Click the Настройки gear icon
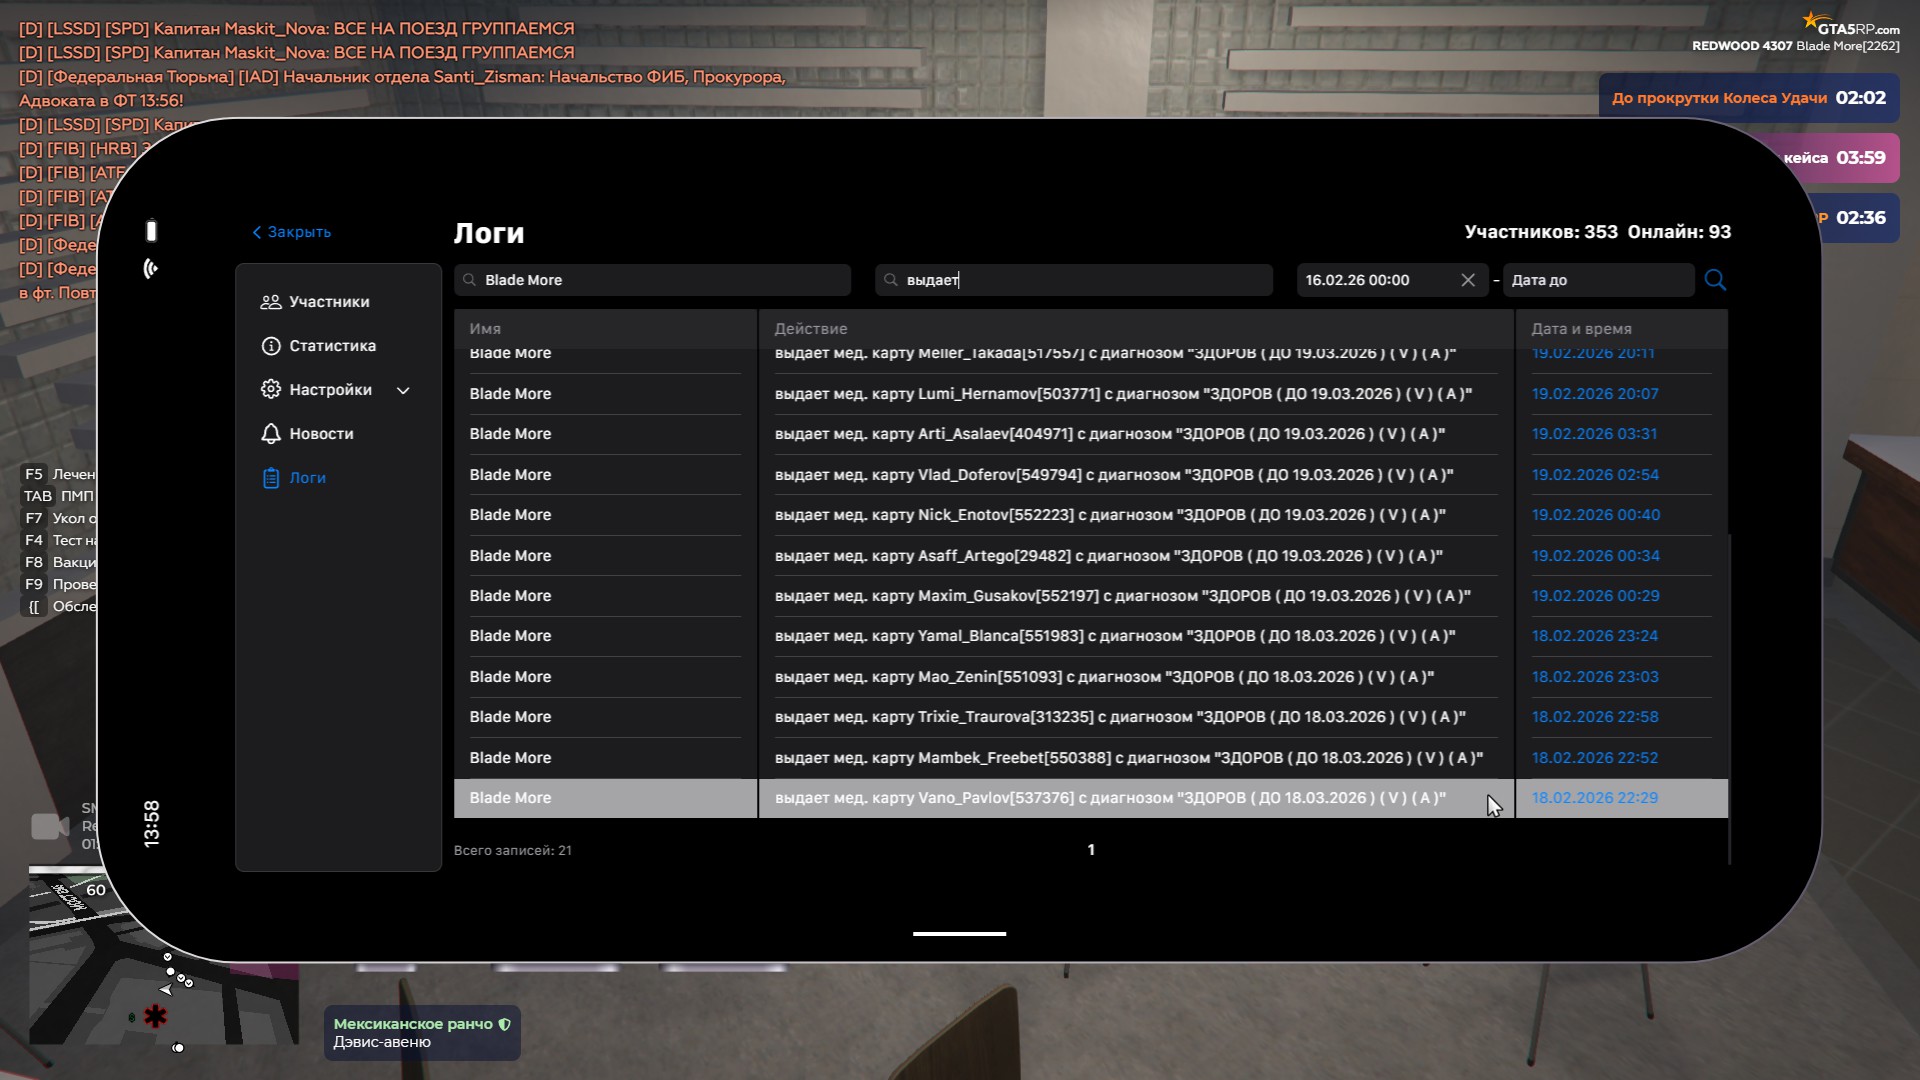 pyautogui.click(x=270, y=390)
